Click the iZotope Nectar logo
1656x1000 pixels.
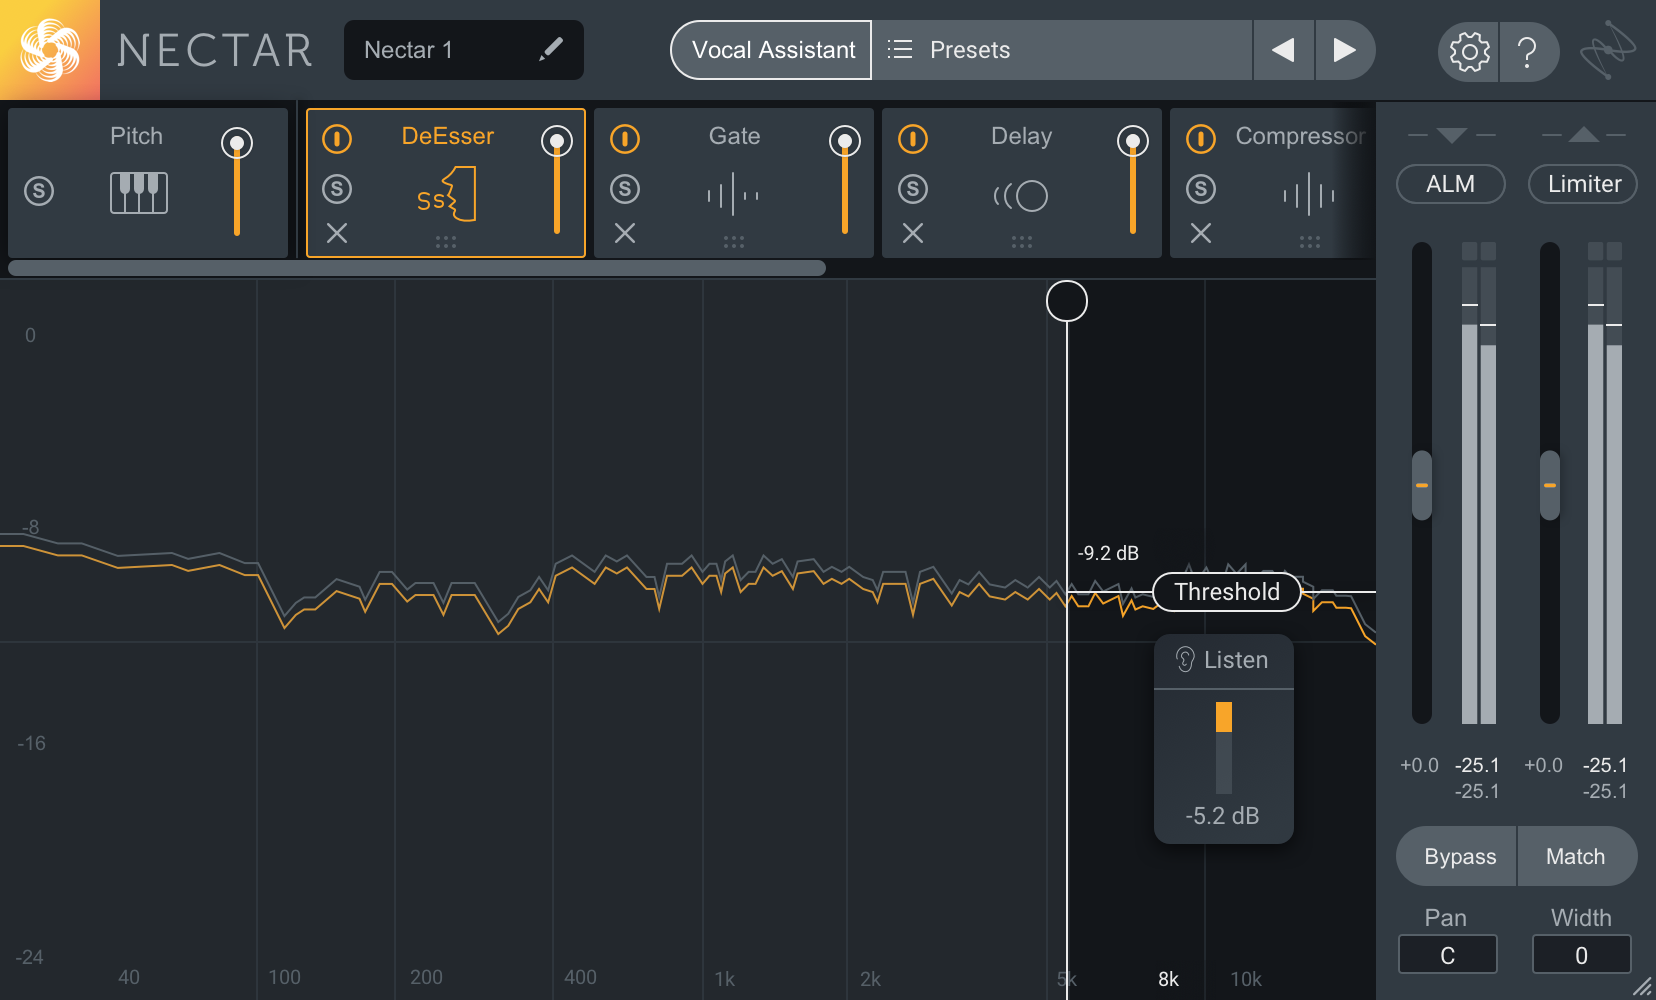50,50
